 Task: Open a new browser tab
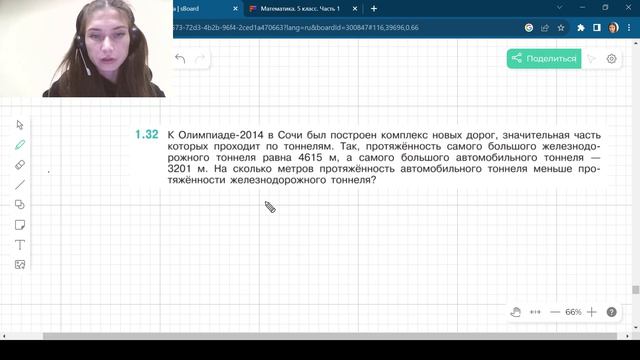pyautogui.click(x=374, y=9)
